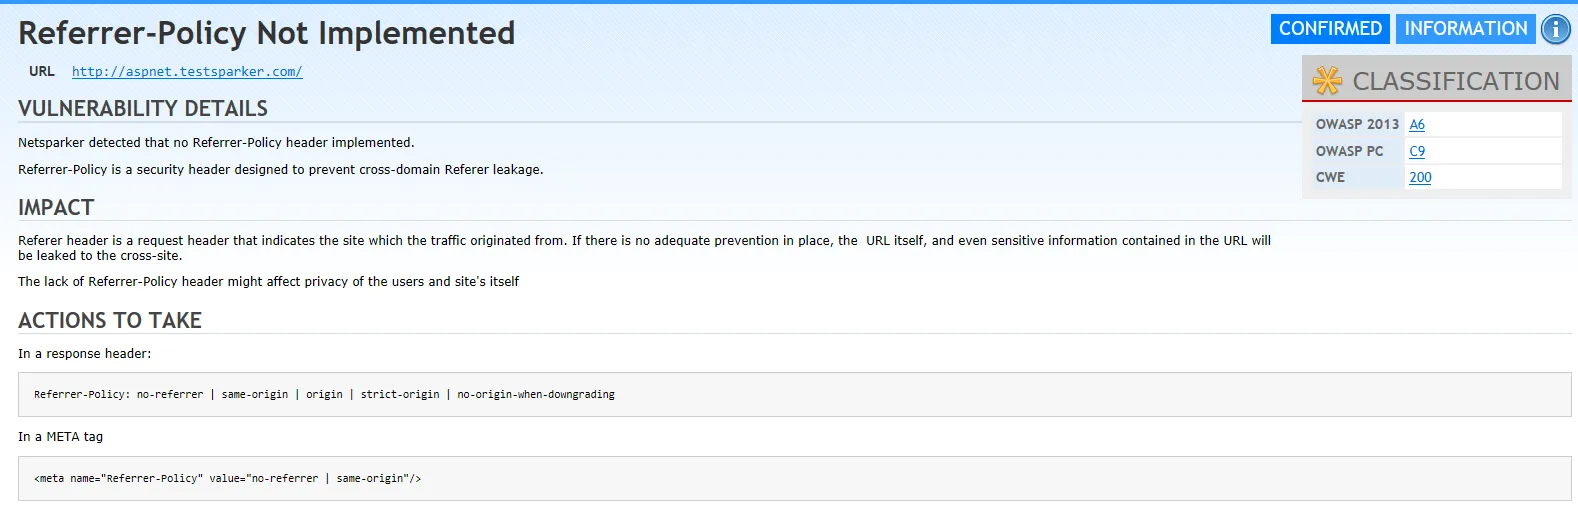Screen dimensions: 1578x510
Task: Click the CLASSIFICATION panel heading
Action: coord(1456,81)
